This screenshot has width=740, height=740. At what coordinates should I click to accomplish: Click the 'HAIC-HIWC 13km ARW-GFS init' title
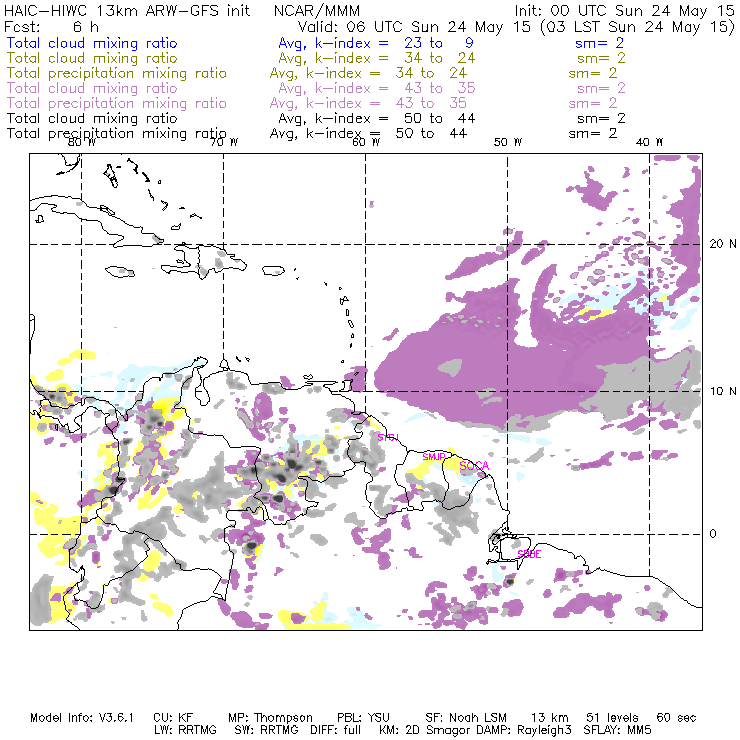127,11
